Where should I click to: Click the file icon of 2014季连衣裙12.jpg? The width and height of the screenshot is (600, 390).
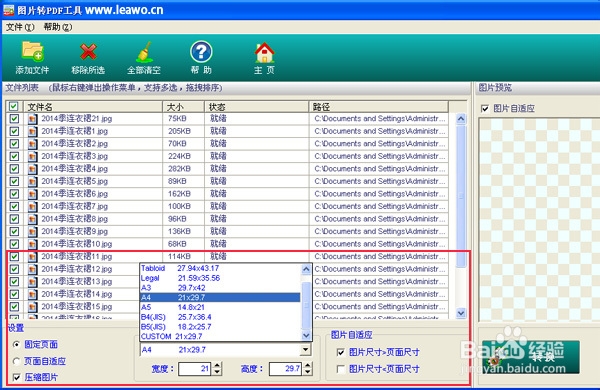(33, 269)
